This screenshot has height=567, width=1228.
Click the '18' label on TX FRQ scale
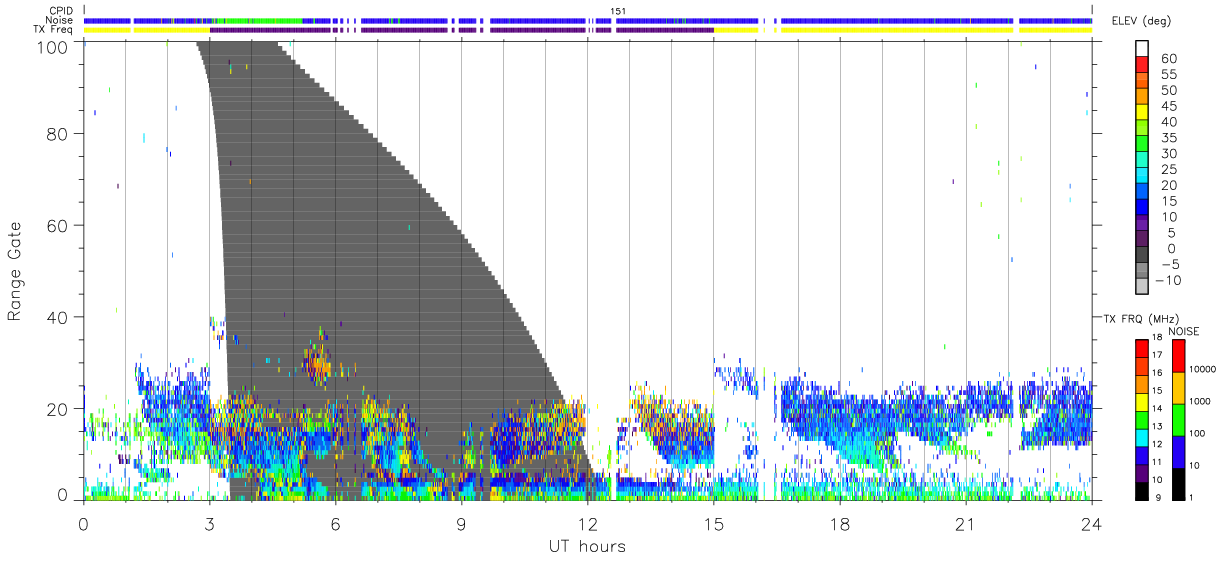click(1159, 338)
